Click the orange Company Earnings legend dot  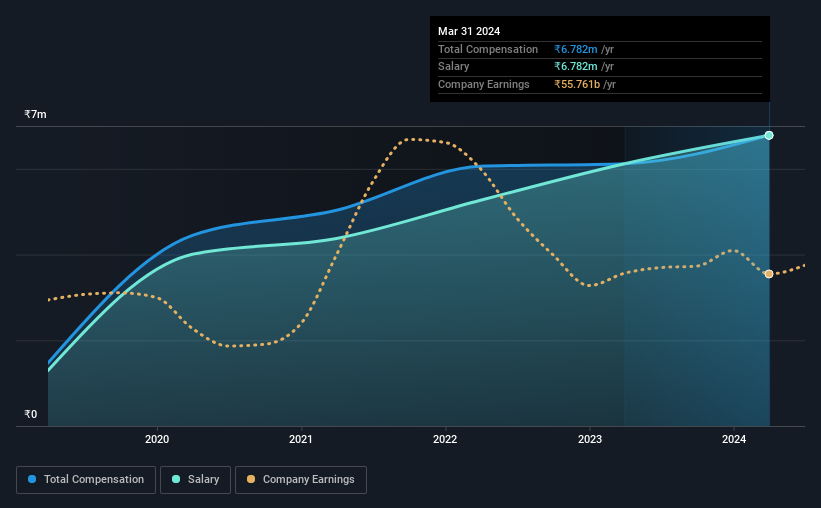[x=251, y=479]
